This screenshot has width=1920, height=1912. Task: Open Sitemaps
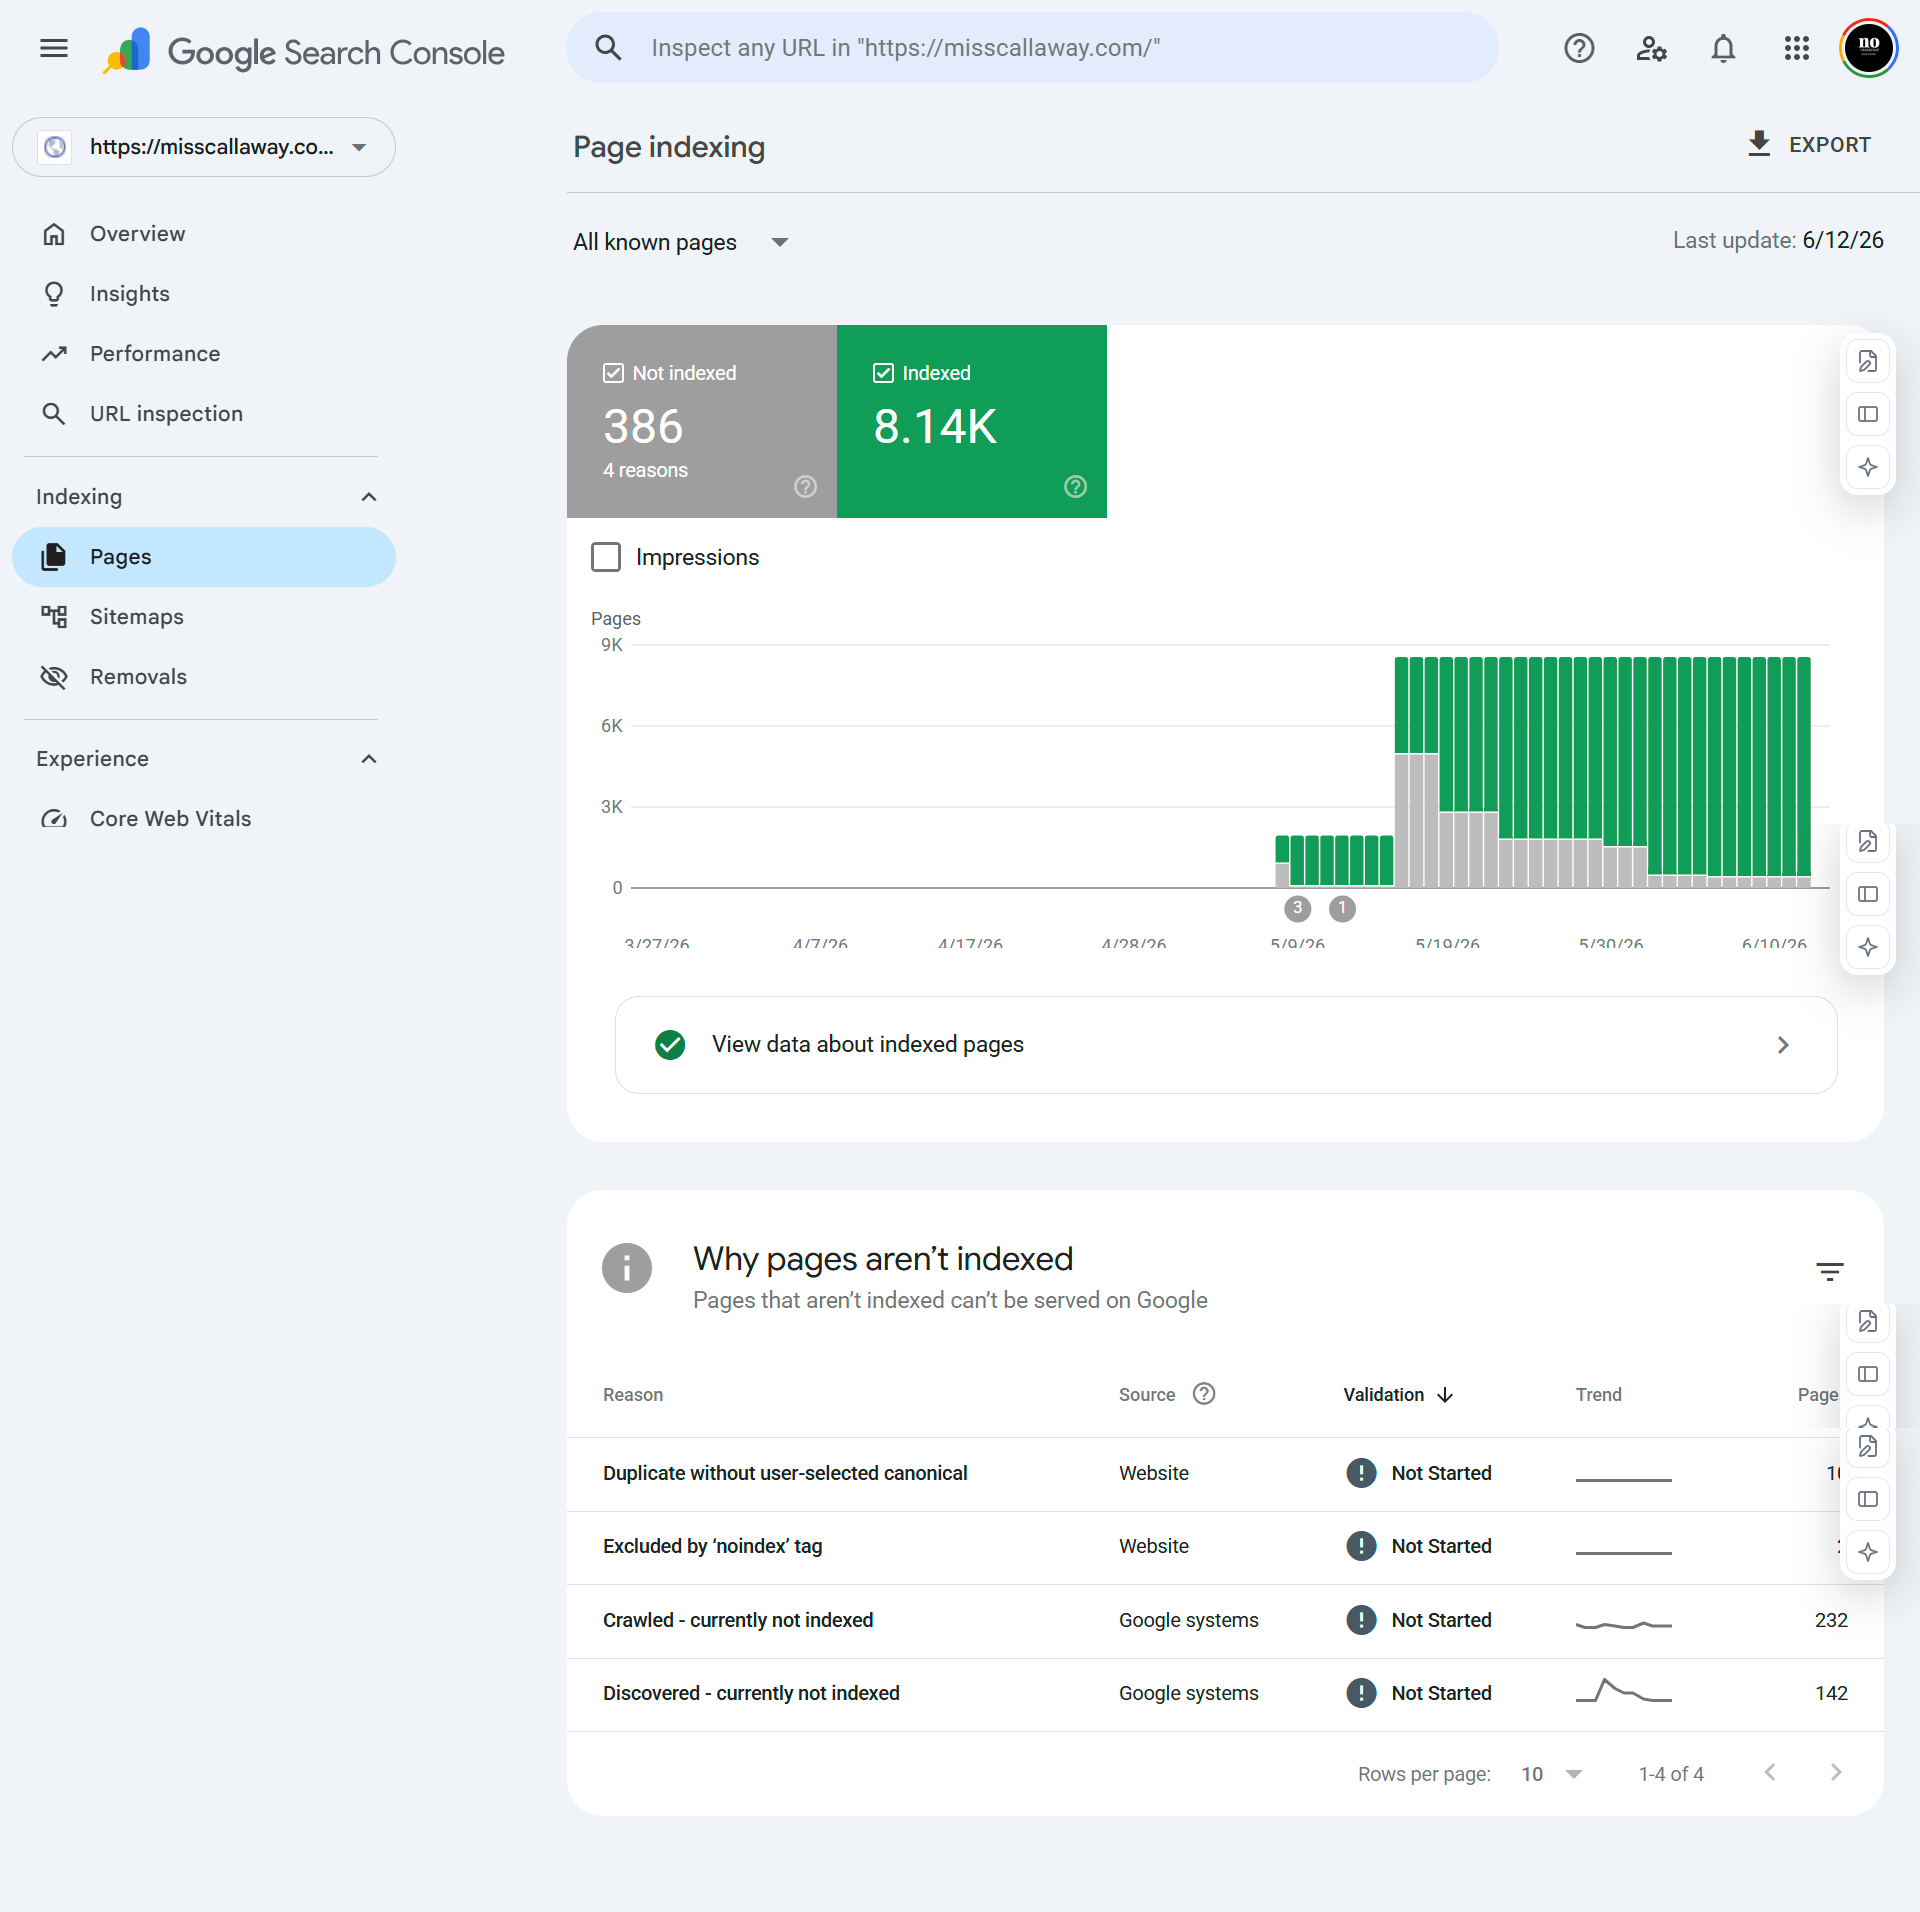(204, 617)
